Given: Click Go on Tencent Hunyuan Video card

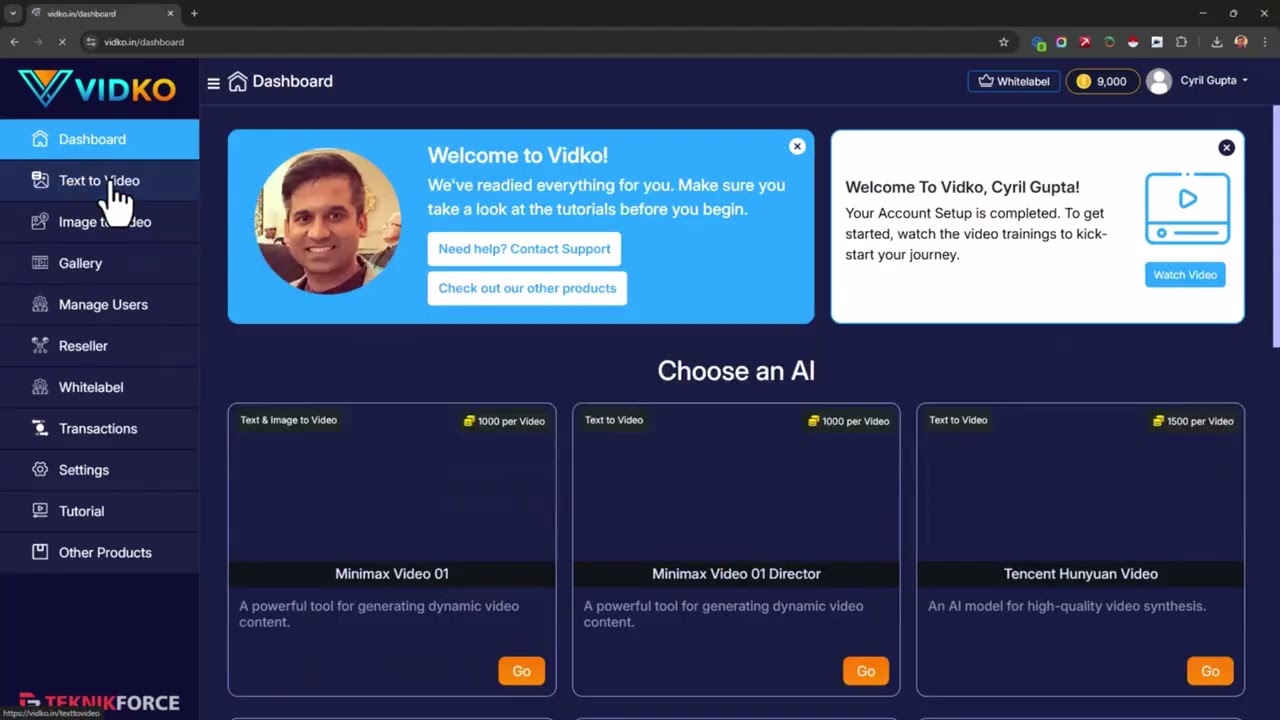Looking at the screenshot, I should click(1210, 671).
